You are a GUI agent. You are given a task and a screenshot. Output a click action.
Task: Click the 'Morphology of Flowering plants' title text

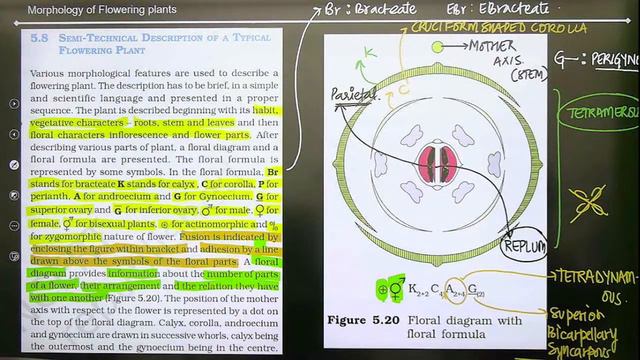(102, 10)
